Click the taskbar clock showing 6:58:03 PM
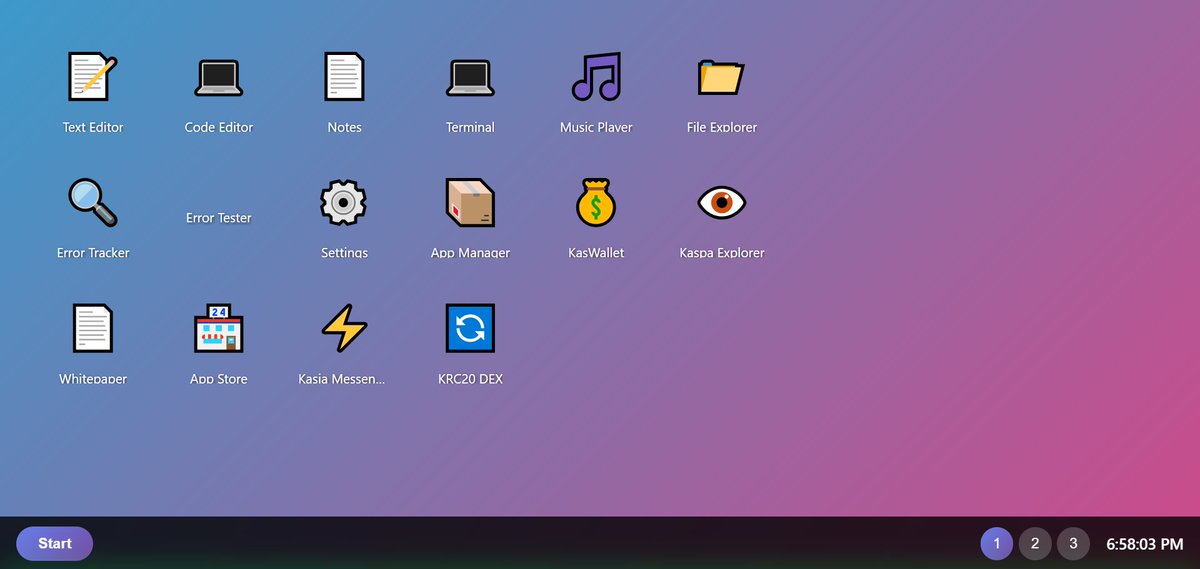1200x569 pixels. coord(1144,544)
